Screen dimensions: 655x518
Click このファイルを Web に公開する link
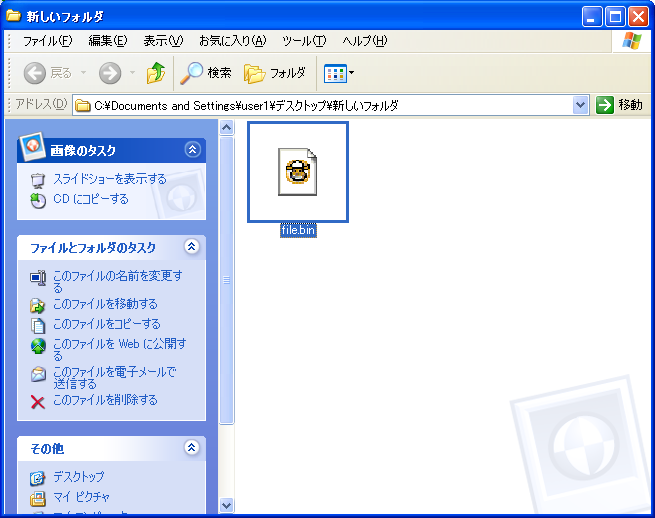point(120,350)
